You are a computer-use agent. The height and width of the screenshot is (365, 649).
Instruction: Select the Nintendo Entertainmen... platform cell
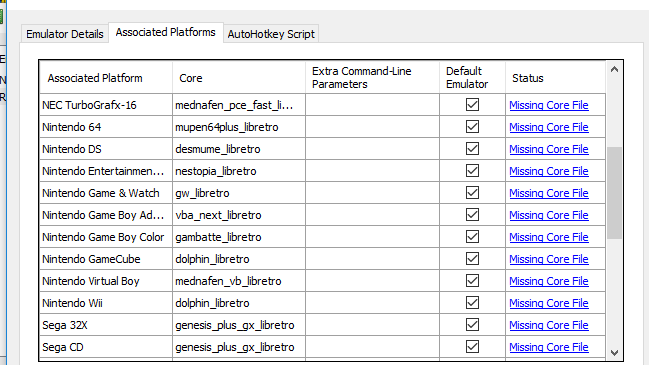click(106, 171)
